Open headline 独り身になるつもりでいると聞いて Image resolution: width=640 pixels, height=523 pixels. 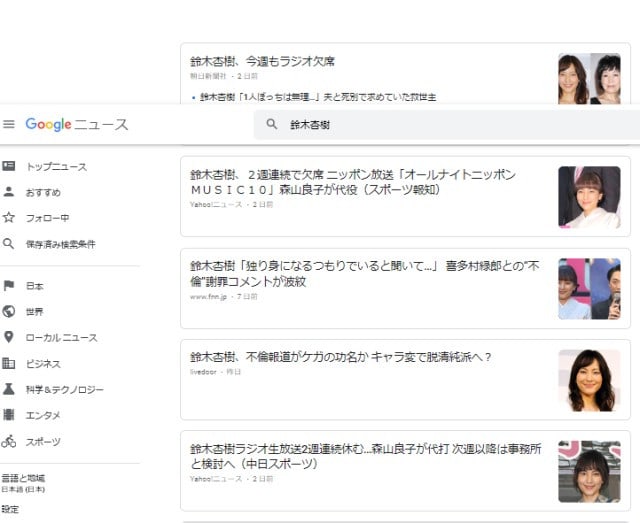(x=365, y=274)
